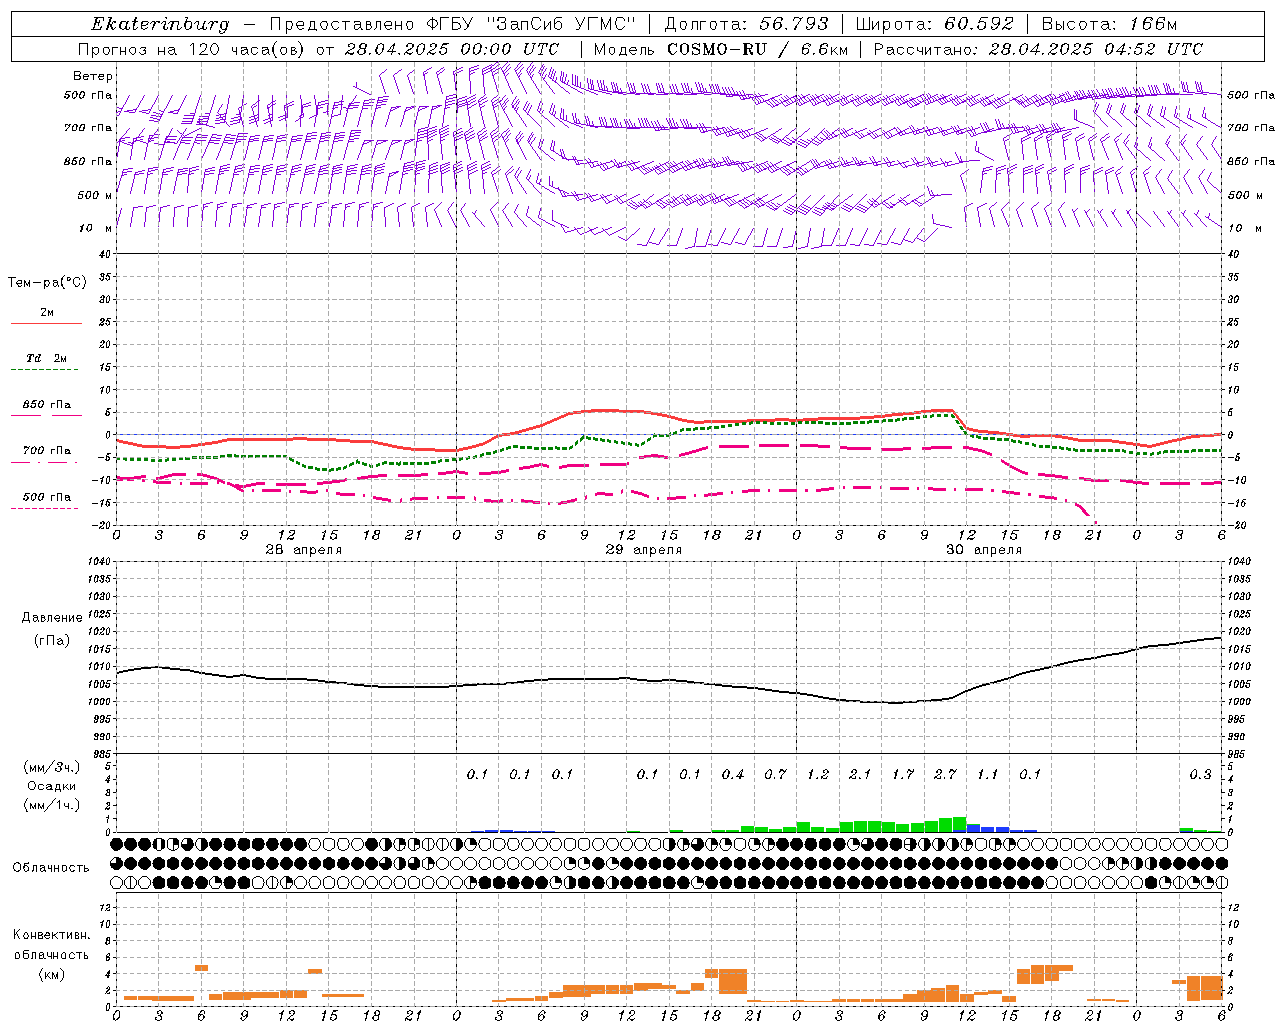1280x1024 pixels.
Task: Click the '30 апреля' date label
Action: 984,550
